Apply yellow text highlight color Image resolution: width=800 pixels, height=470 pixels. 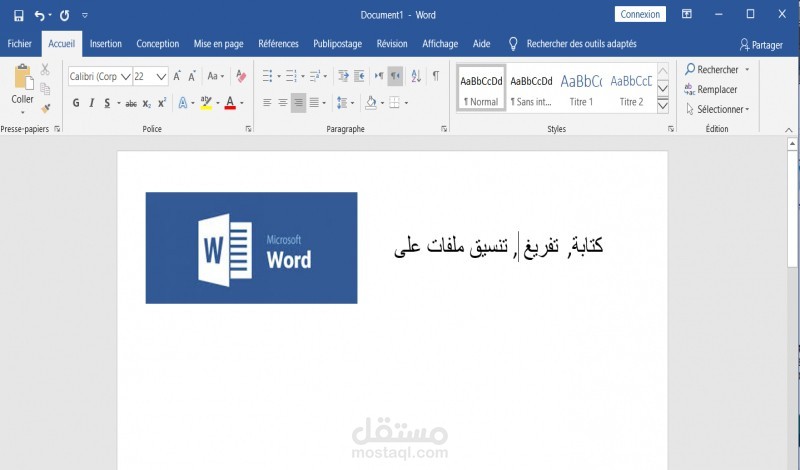[x=206, y=103]
